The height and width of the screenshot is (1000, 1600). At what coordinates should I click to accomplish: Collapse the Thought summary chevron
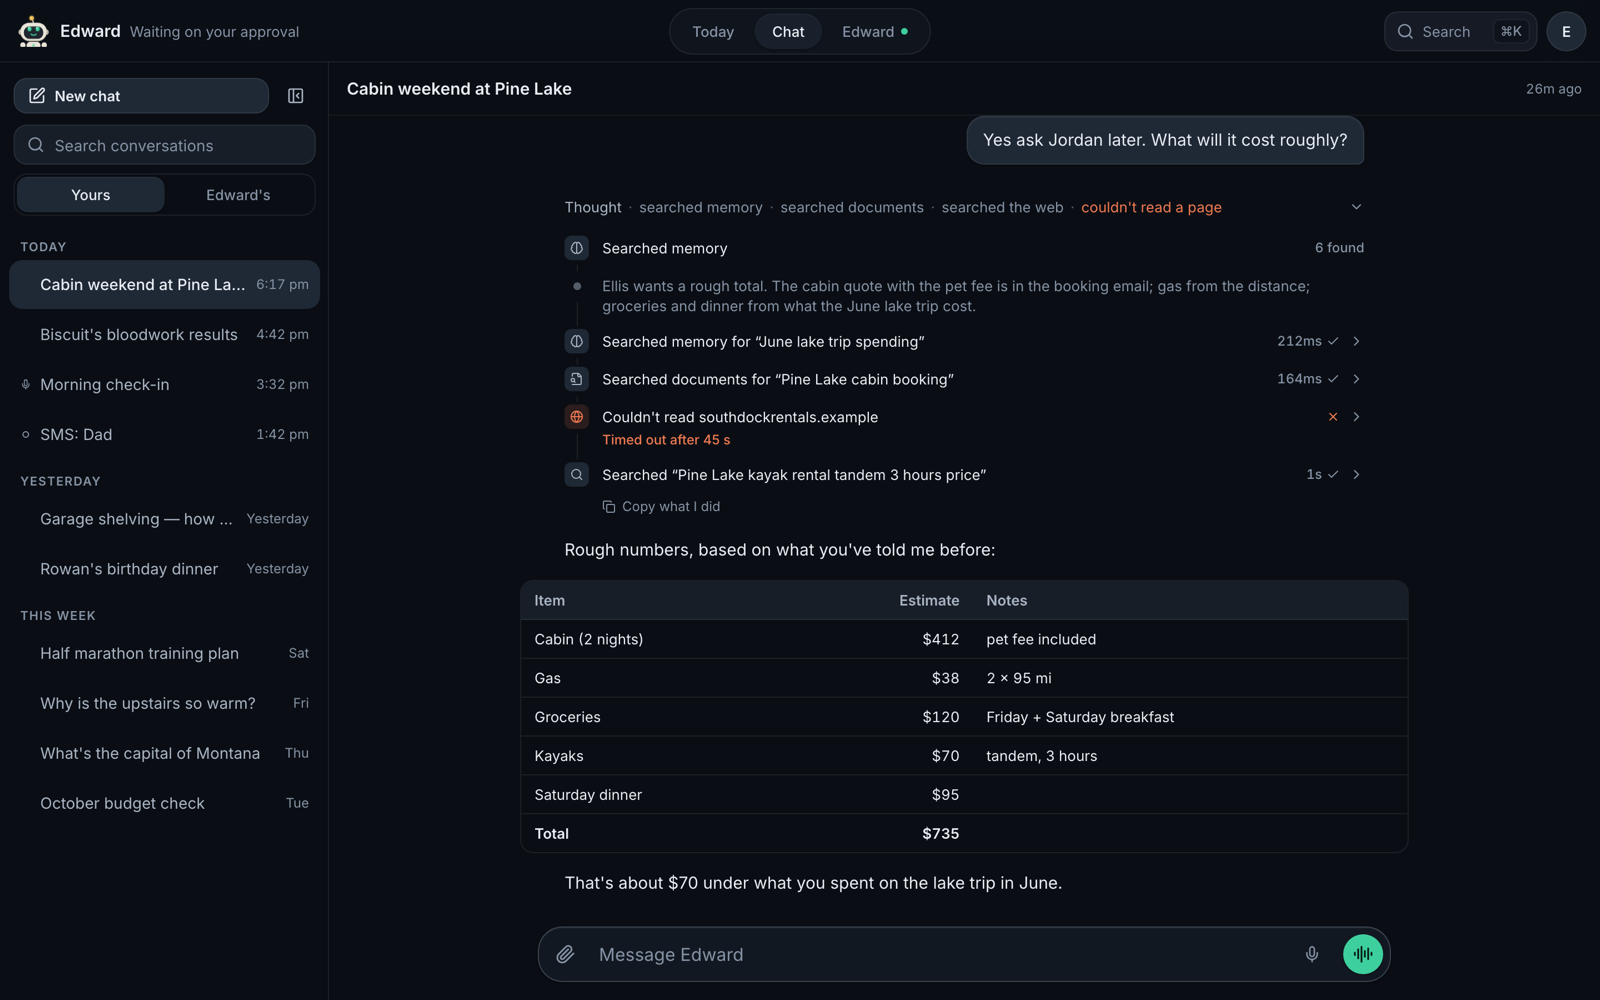1356,207
